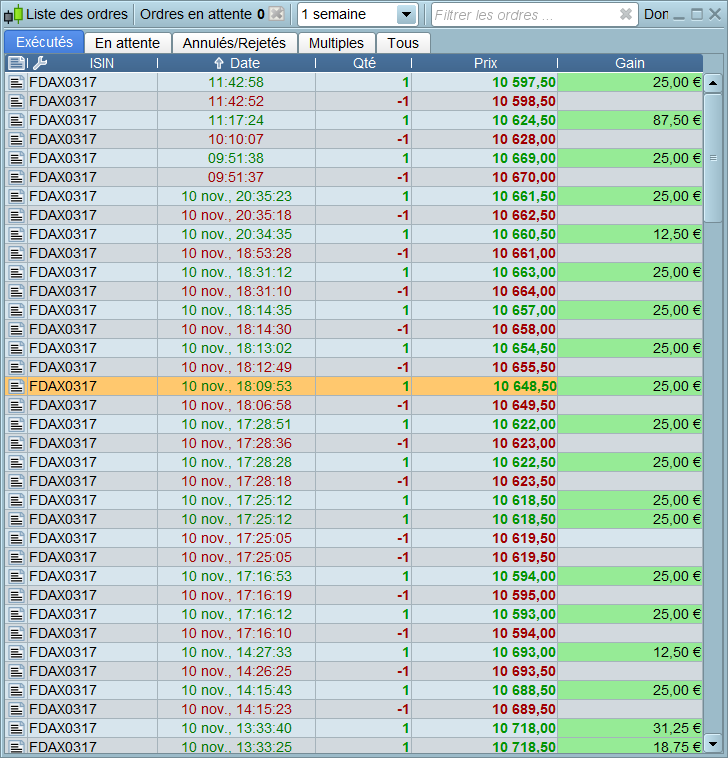Sort by the Gain column header

[629, 63]
